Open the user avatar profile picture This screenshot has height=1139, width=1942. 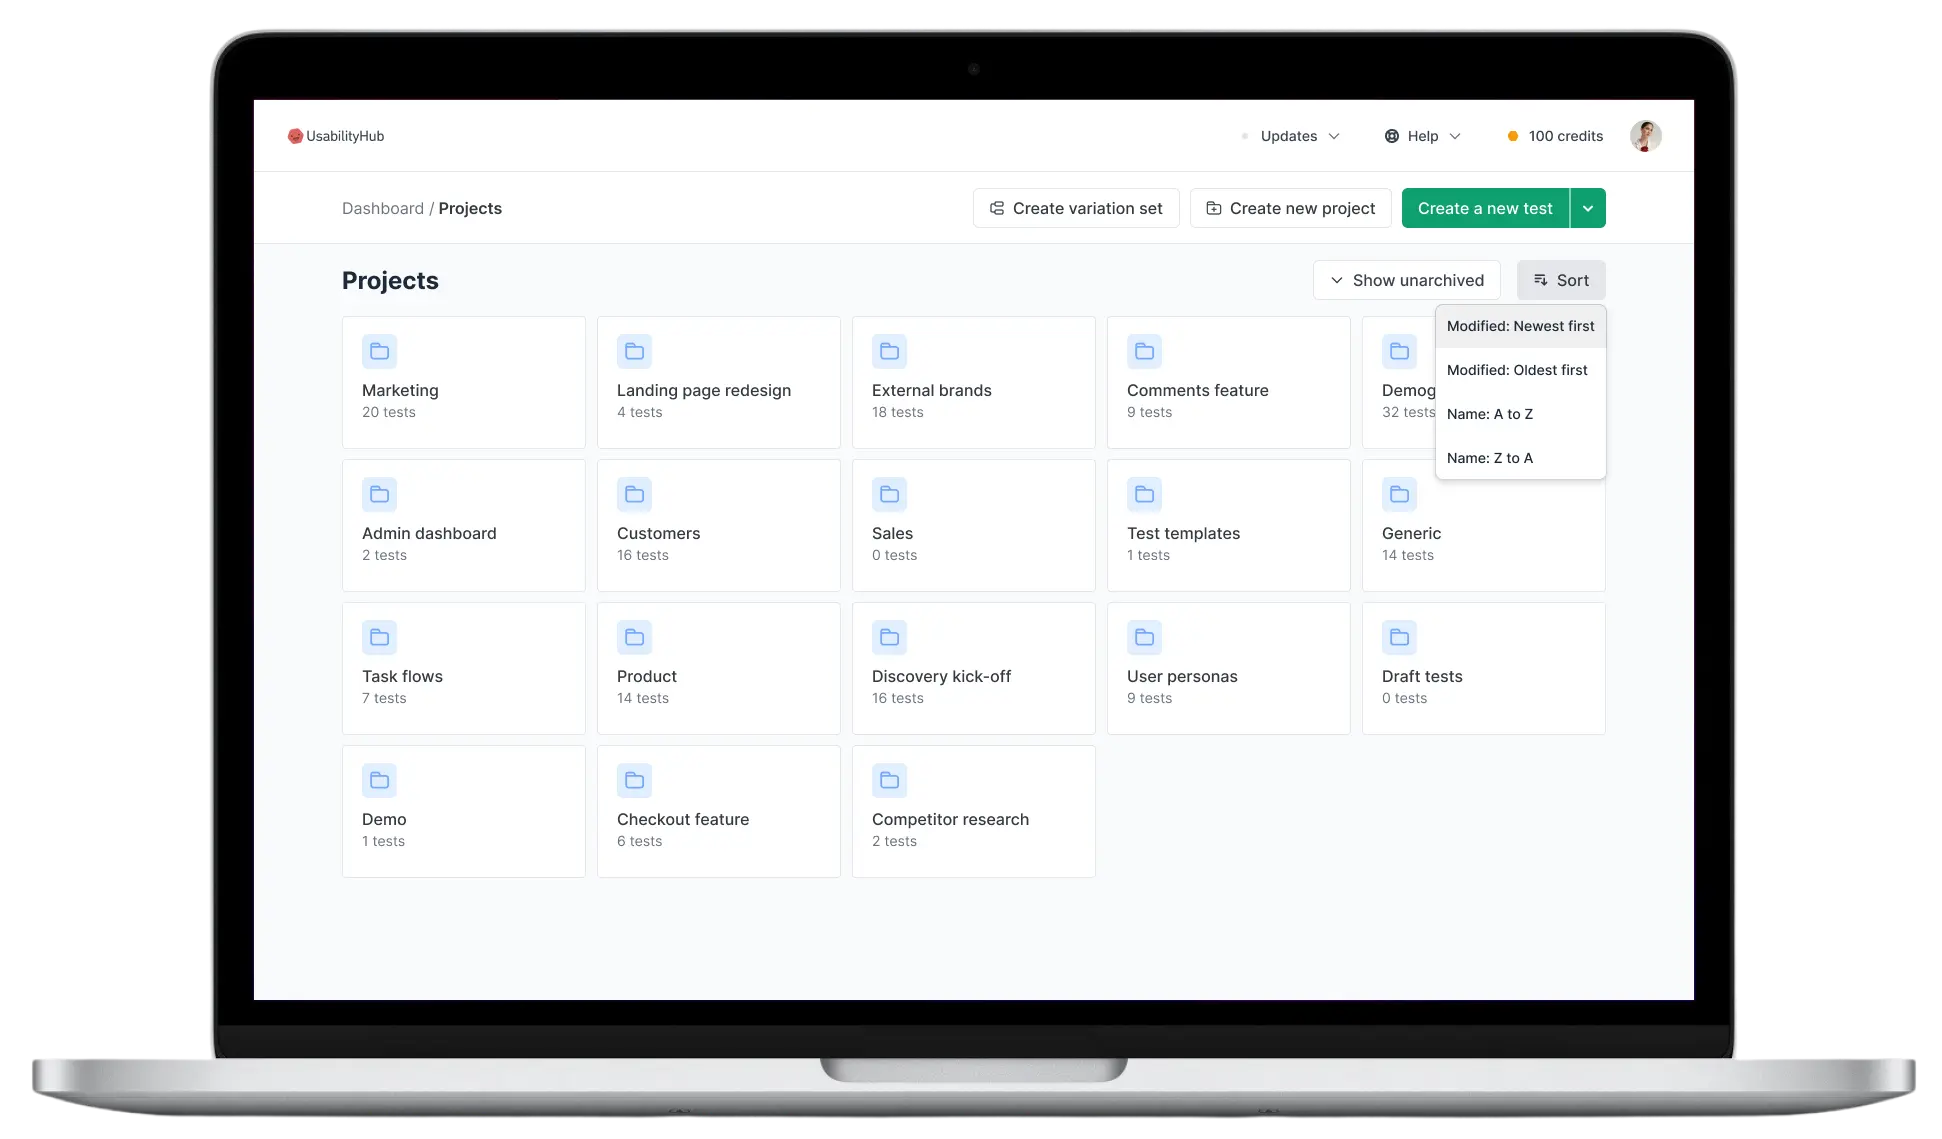pos(1645,136)
